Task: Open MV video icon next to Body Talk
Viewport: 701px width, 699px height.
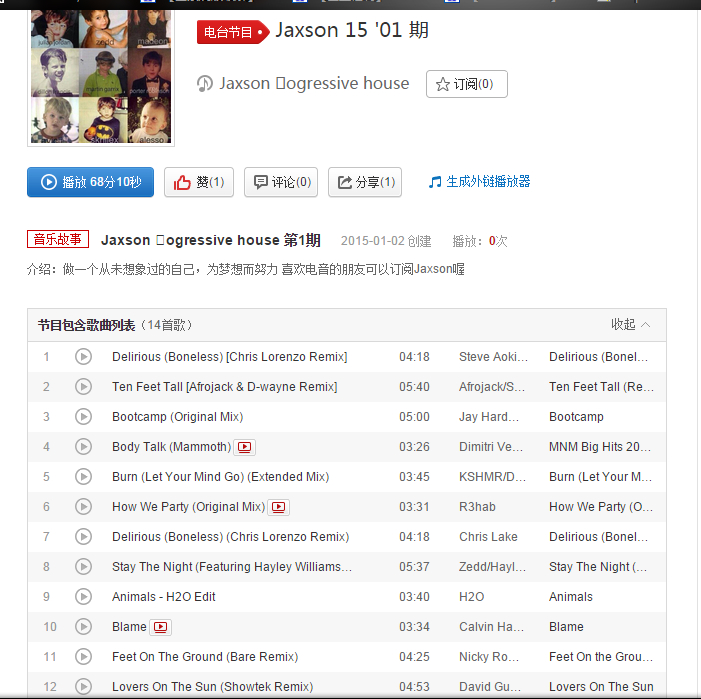Action: point(245,447)
